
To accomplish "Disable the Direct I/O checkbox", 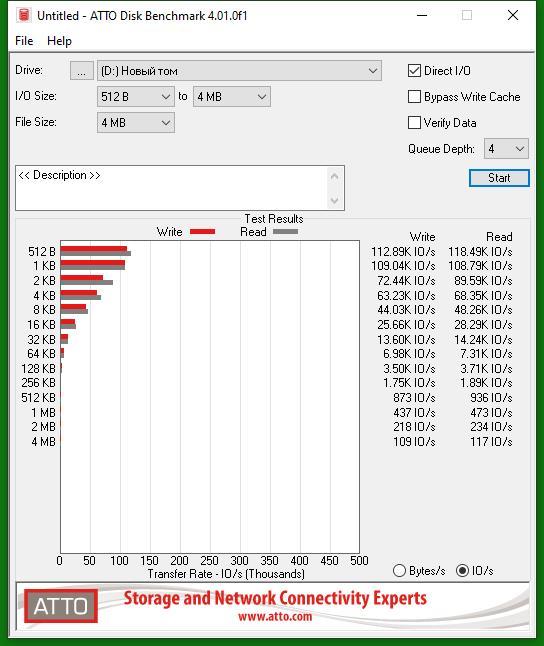I will [414, 71].
